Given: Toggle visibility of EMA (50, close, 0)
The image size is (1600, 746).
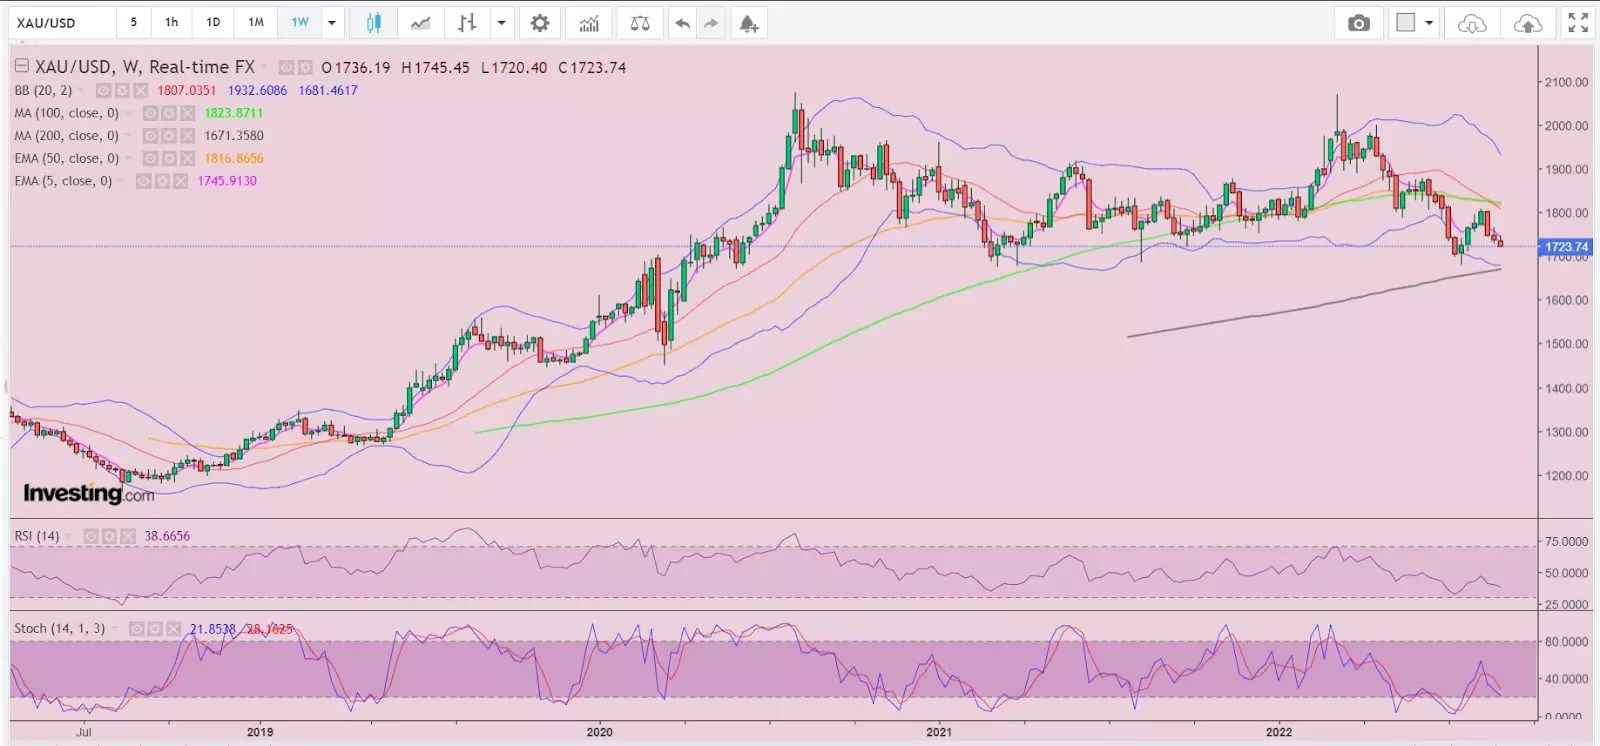Looking at the screenshot, I should pyautogui.click(x=150, y=158).
